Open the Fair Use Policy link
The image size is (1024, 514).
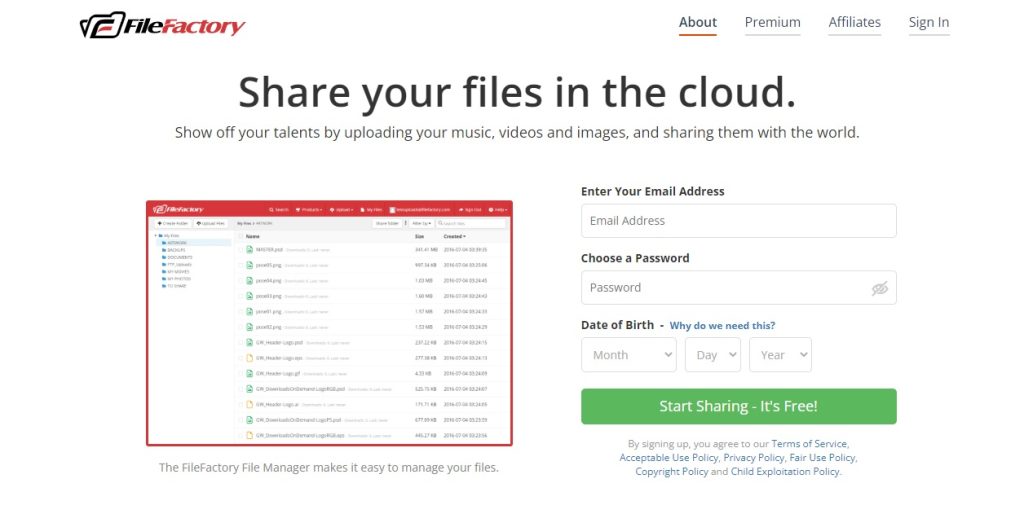[x=822, y=457]
